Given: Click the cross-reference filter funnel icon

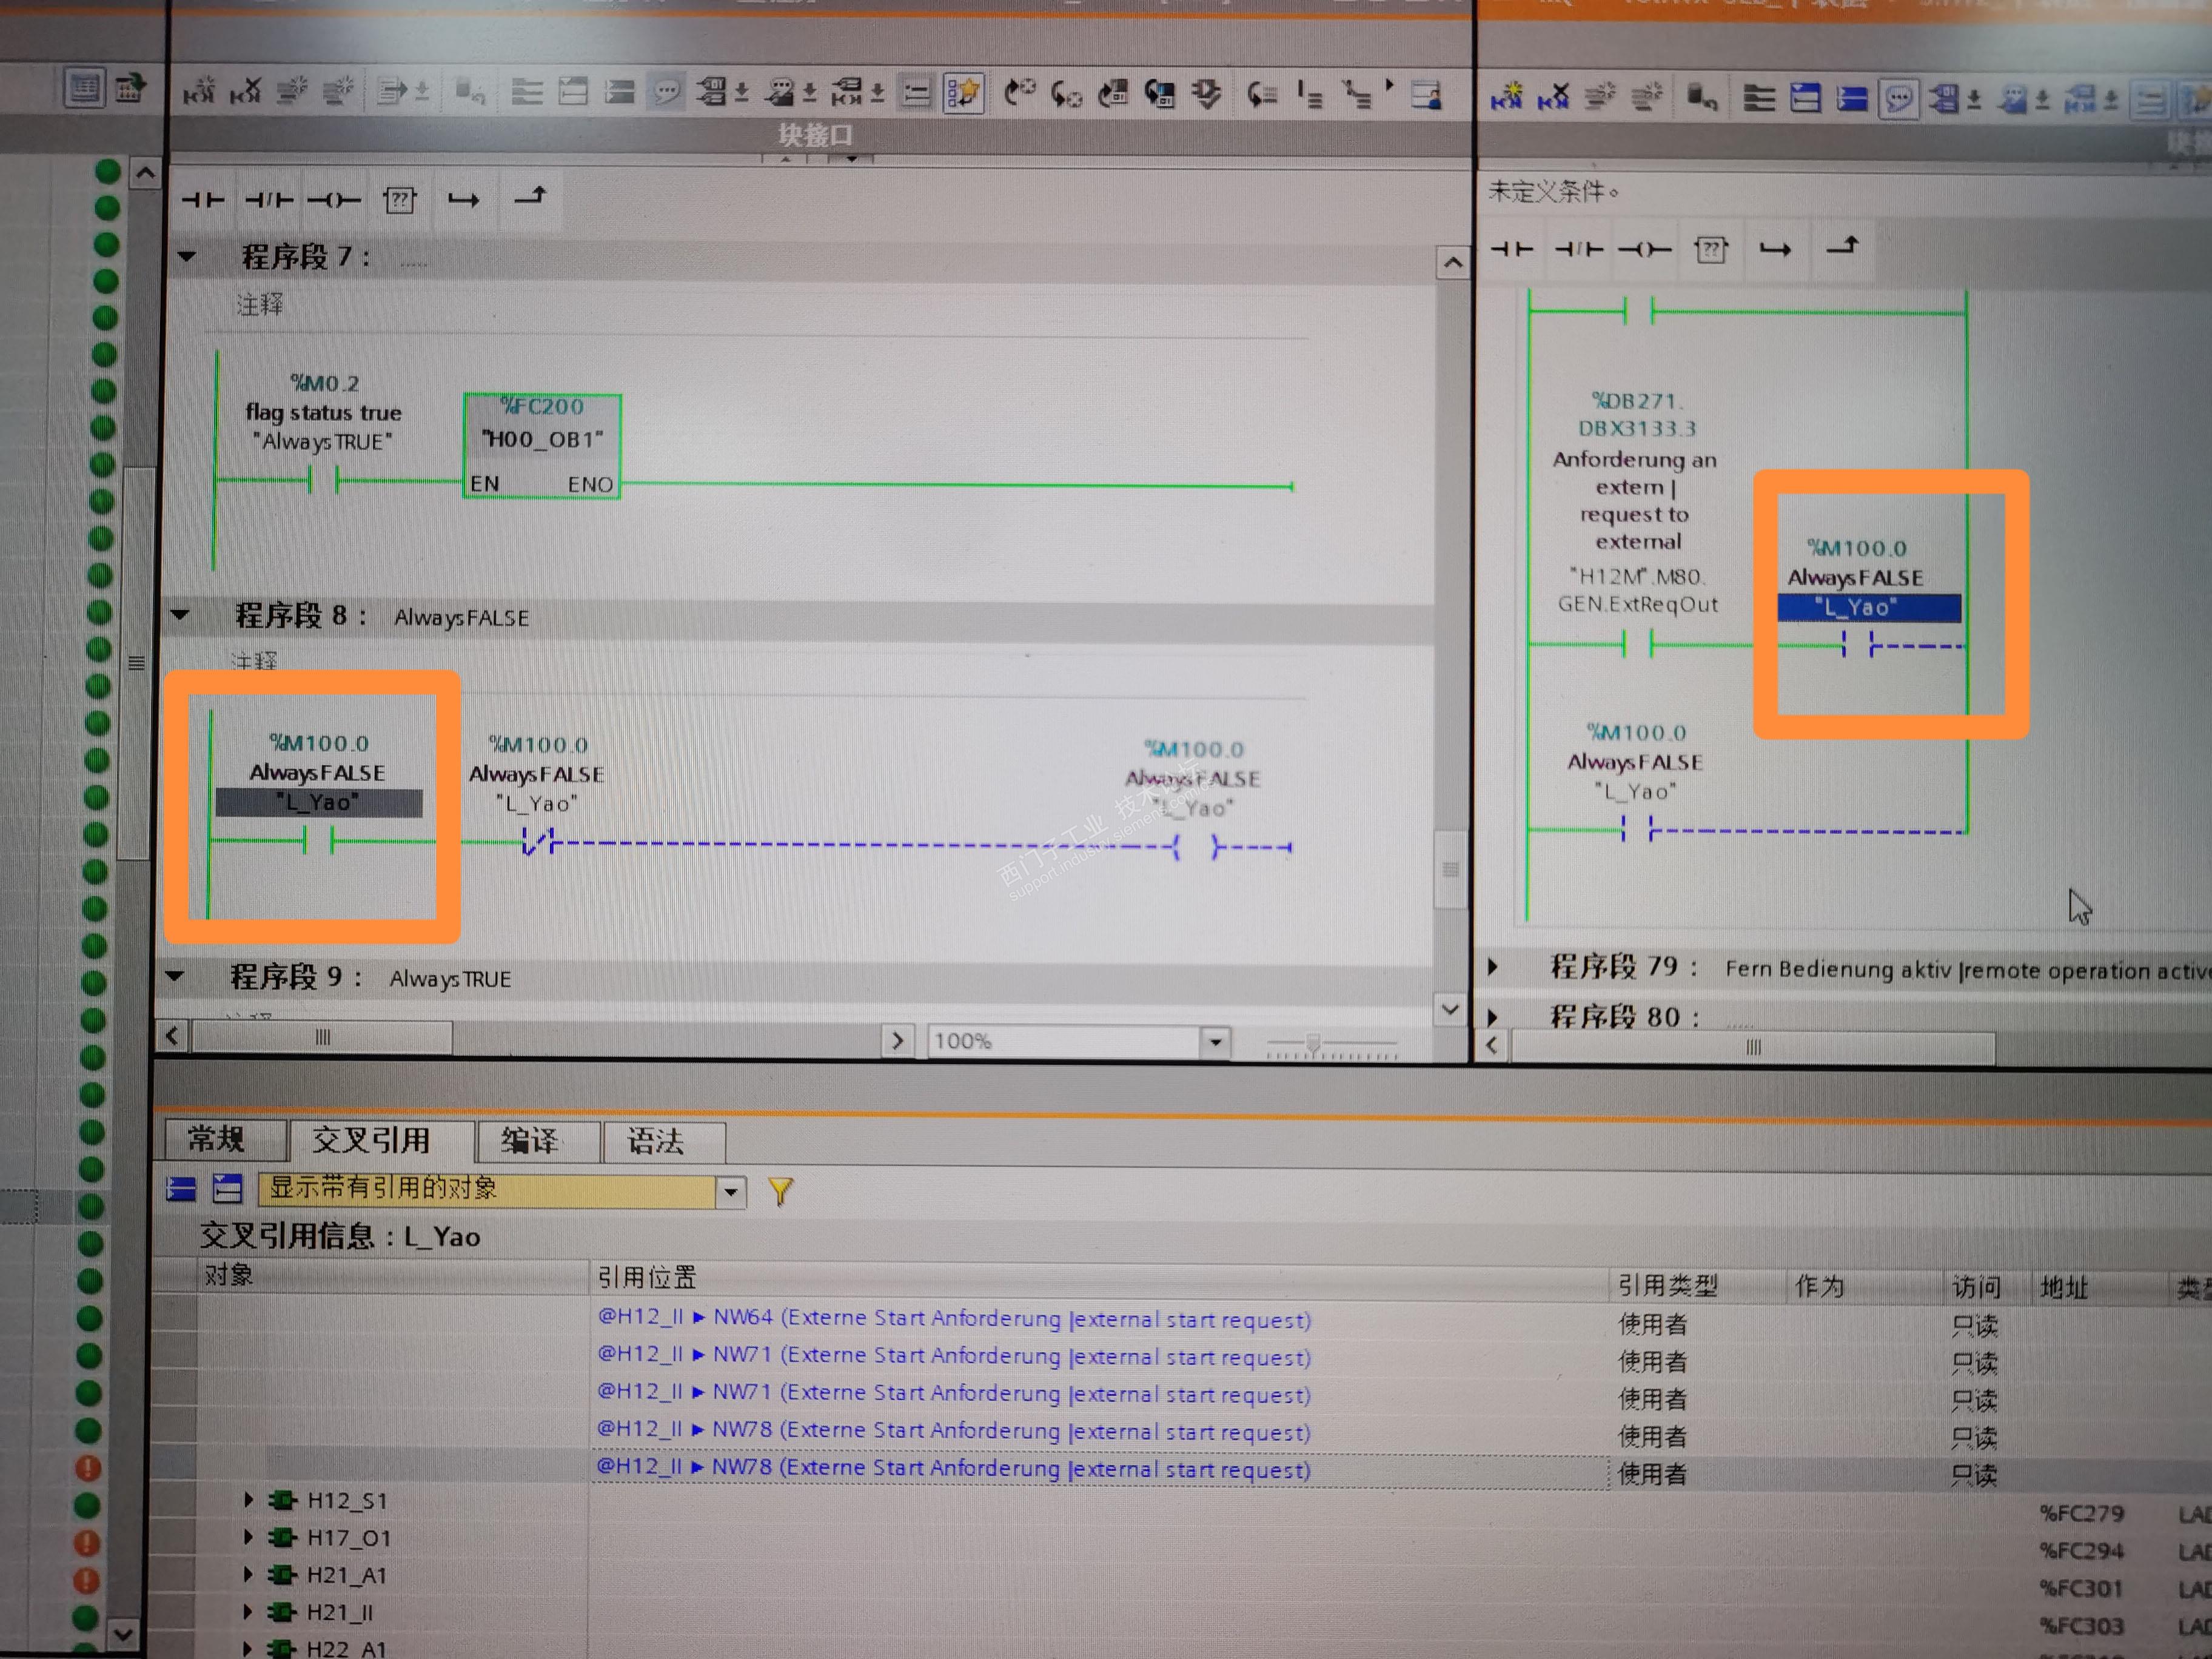Looking at the screenshot, I should point(780,1190).
